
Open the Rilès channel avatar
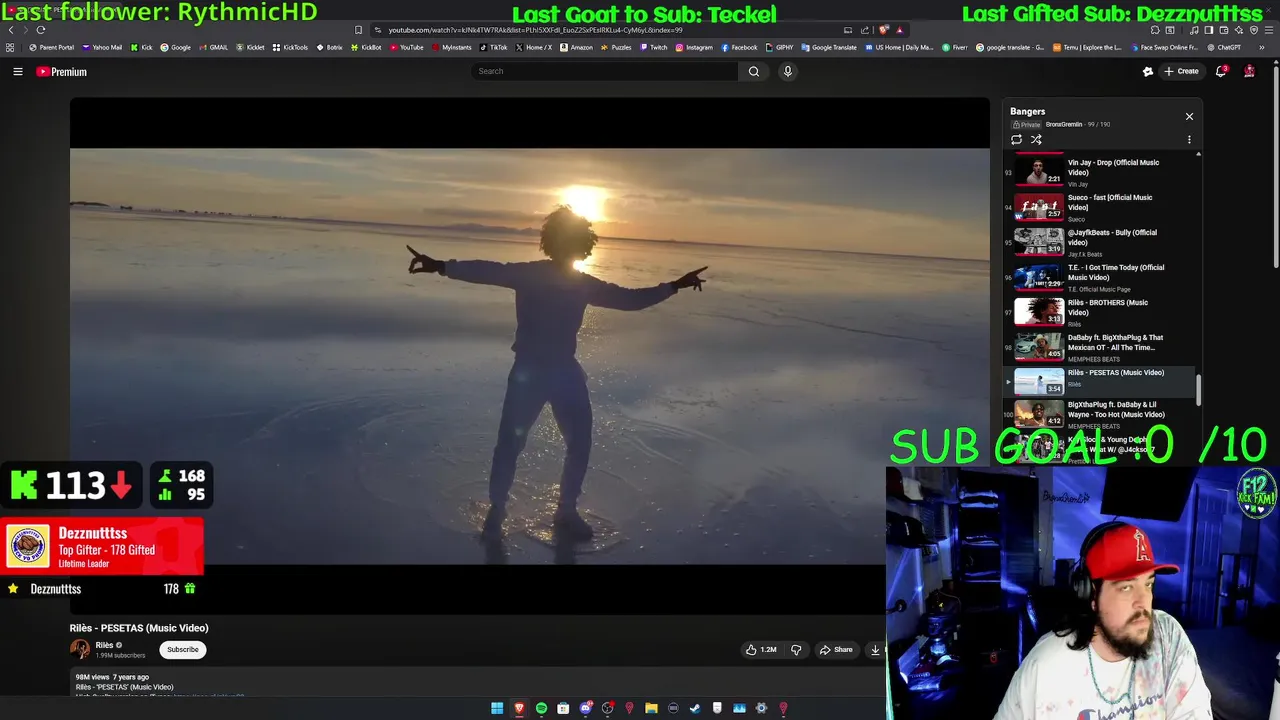point(80,649)
